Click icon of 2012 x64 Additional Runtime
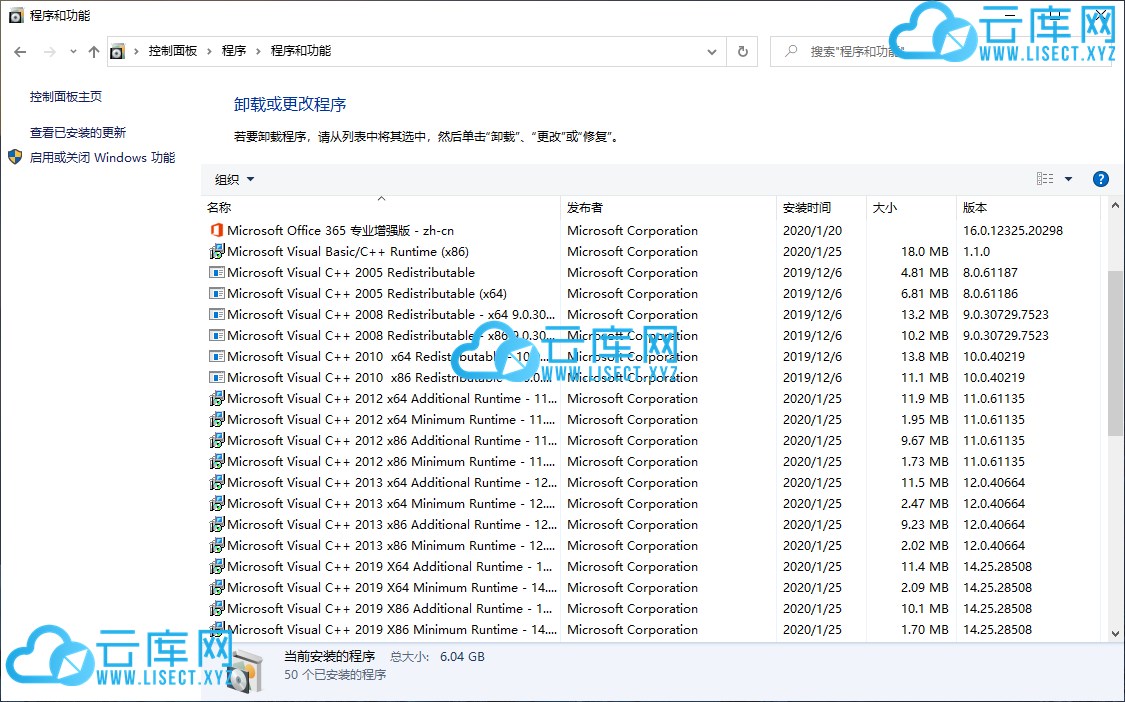 coord(217,398)
